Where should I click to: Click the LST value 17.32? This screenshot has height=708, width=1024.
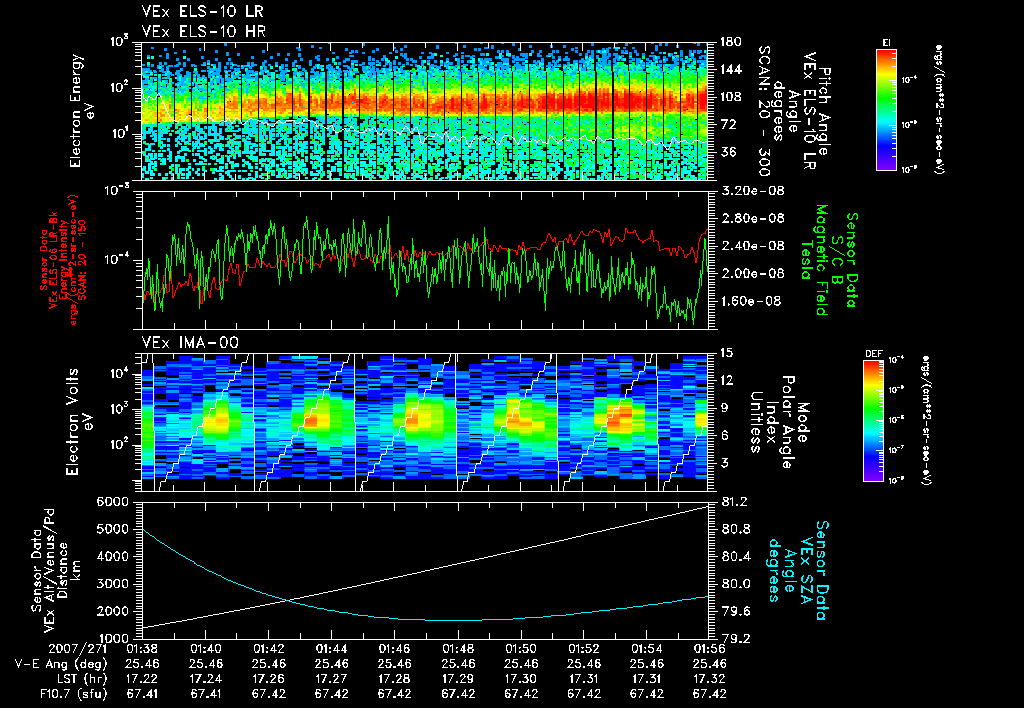[710, 679]
